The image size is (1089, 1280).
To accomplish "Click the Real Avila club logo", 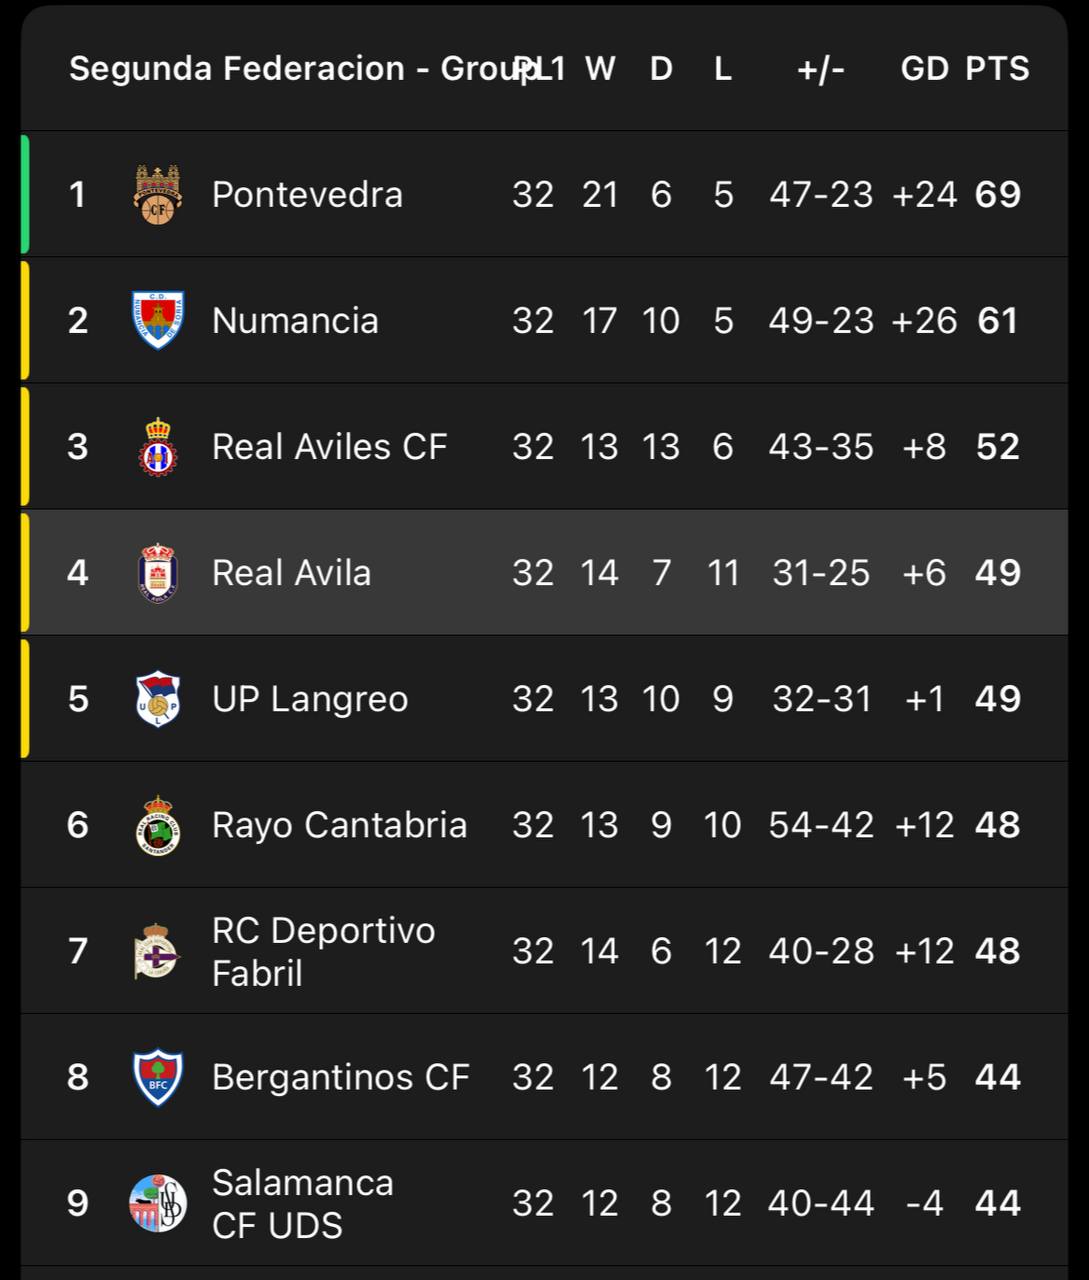I will click(x=157, y=572).
